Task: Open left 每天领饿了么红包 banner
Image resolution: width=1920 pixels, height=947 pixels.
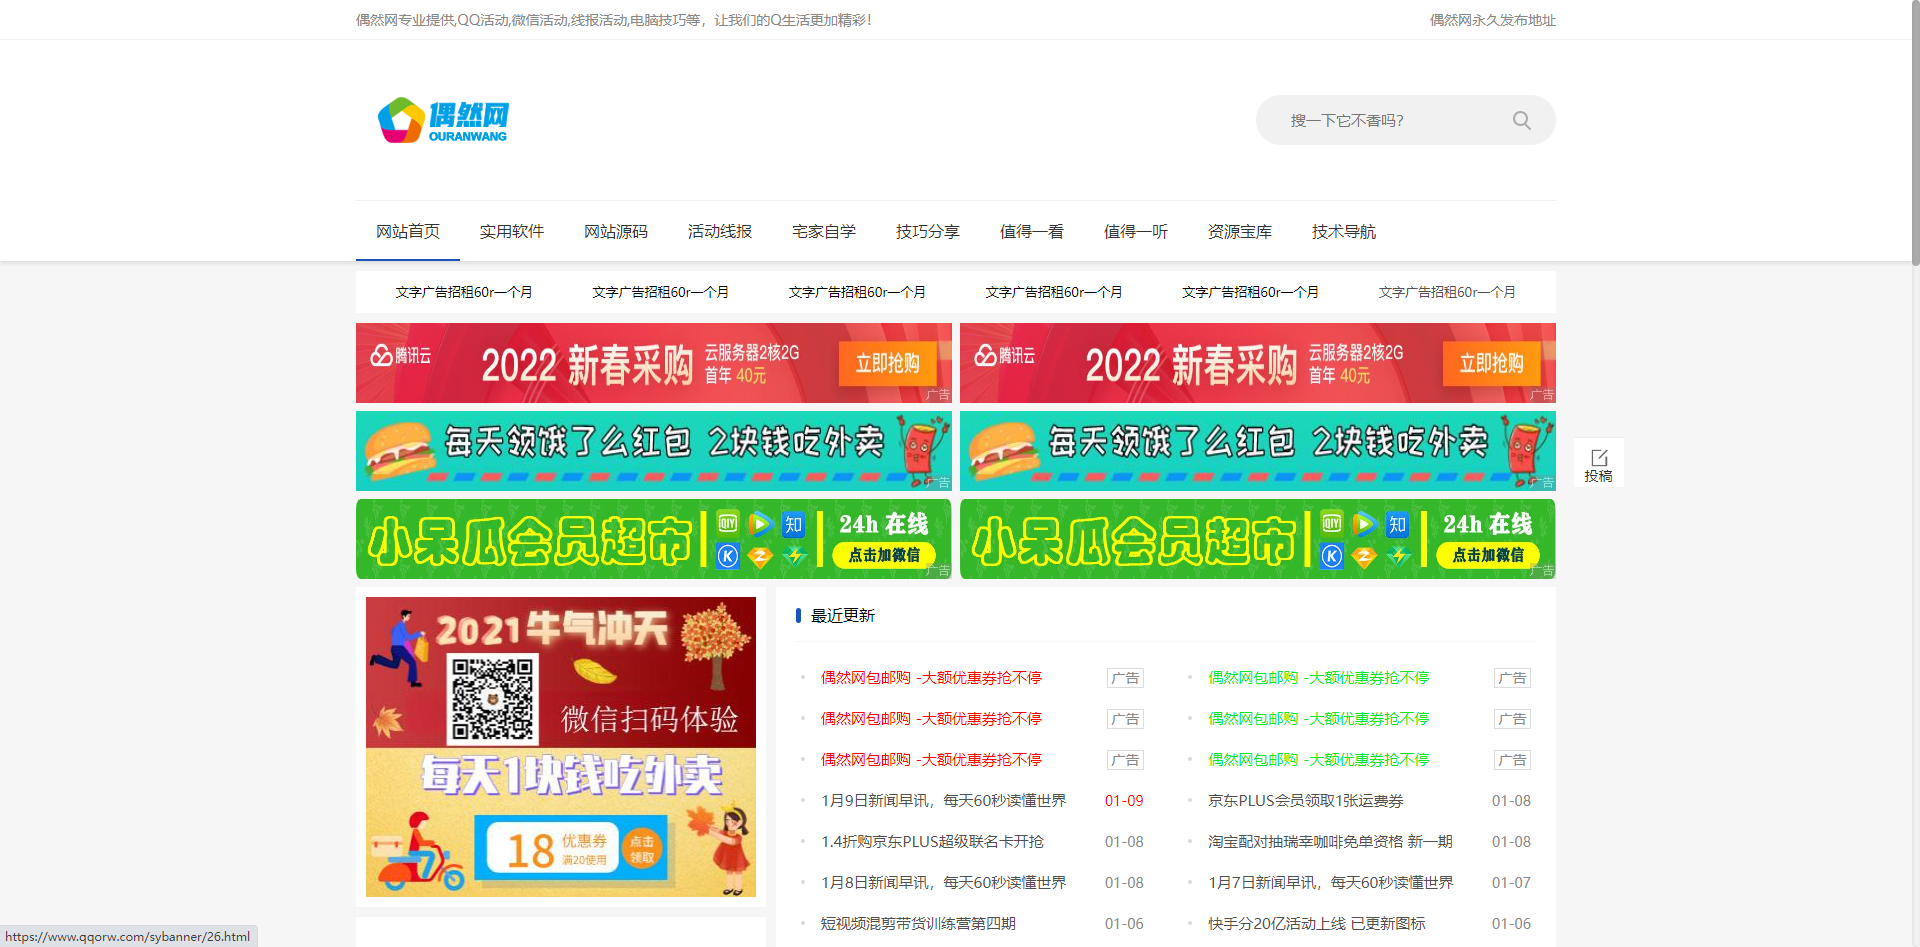Action: click(654, 451)
